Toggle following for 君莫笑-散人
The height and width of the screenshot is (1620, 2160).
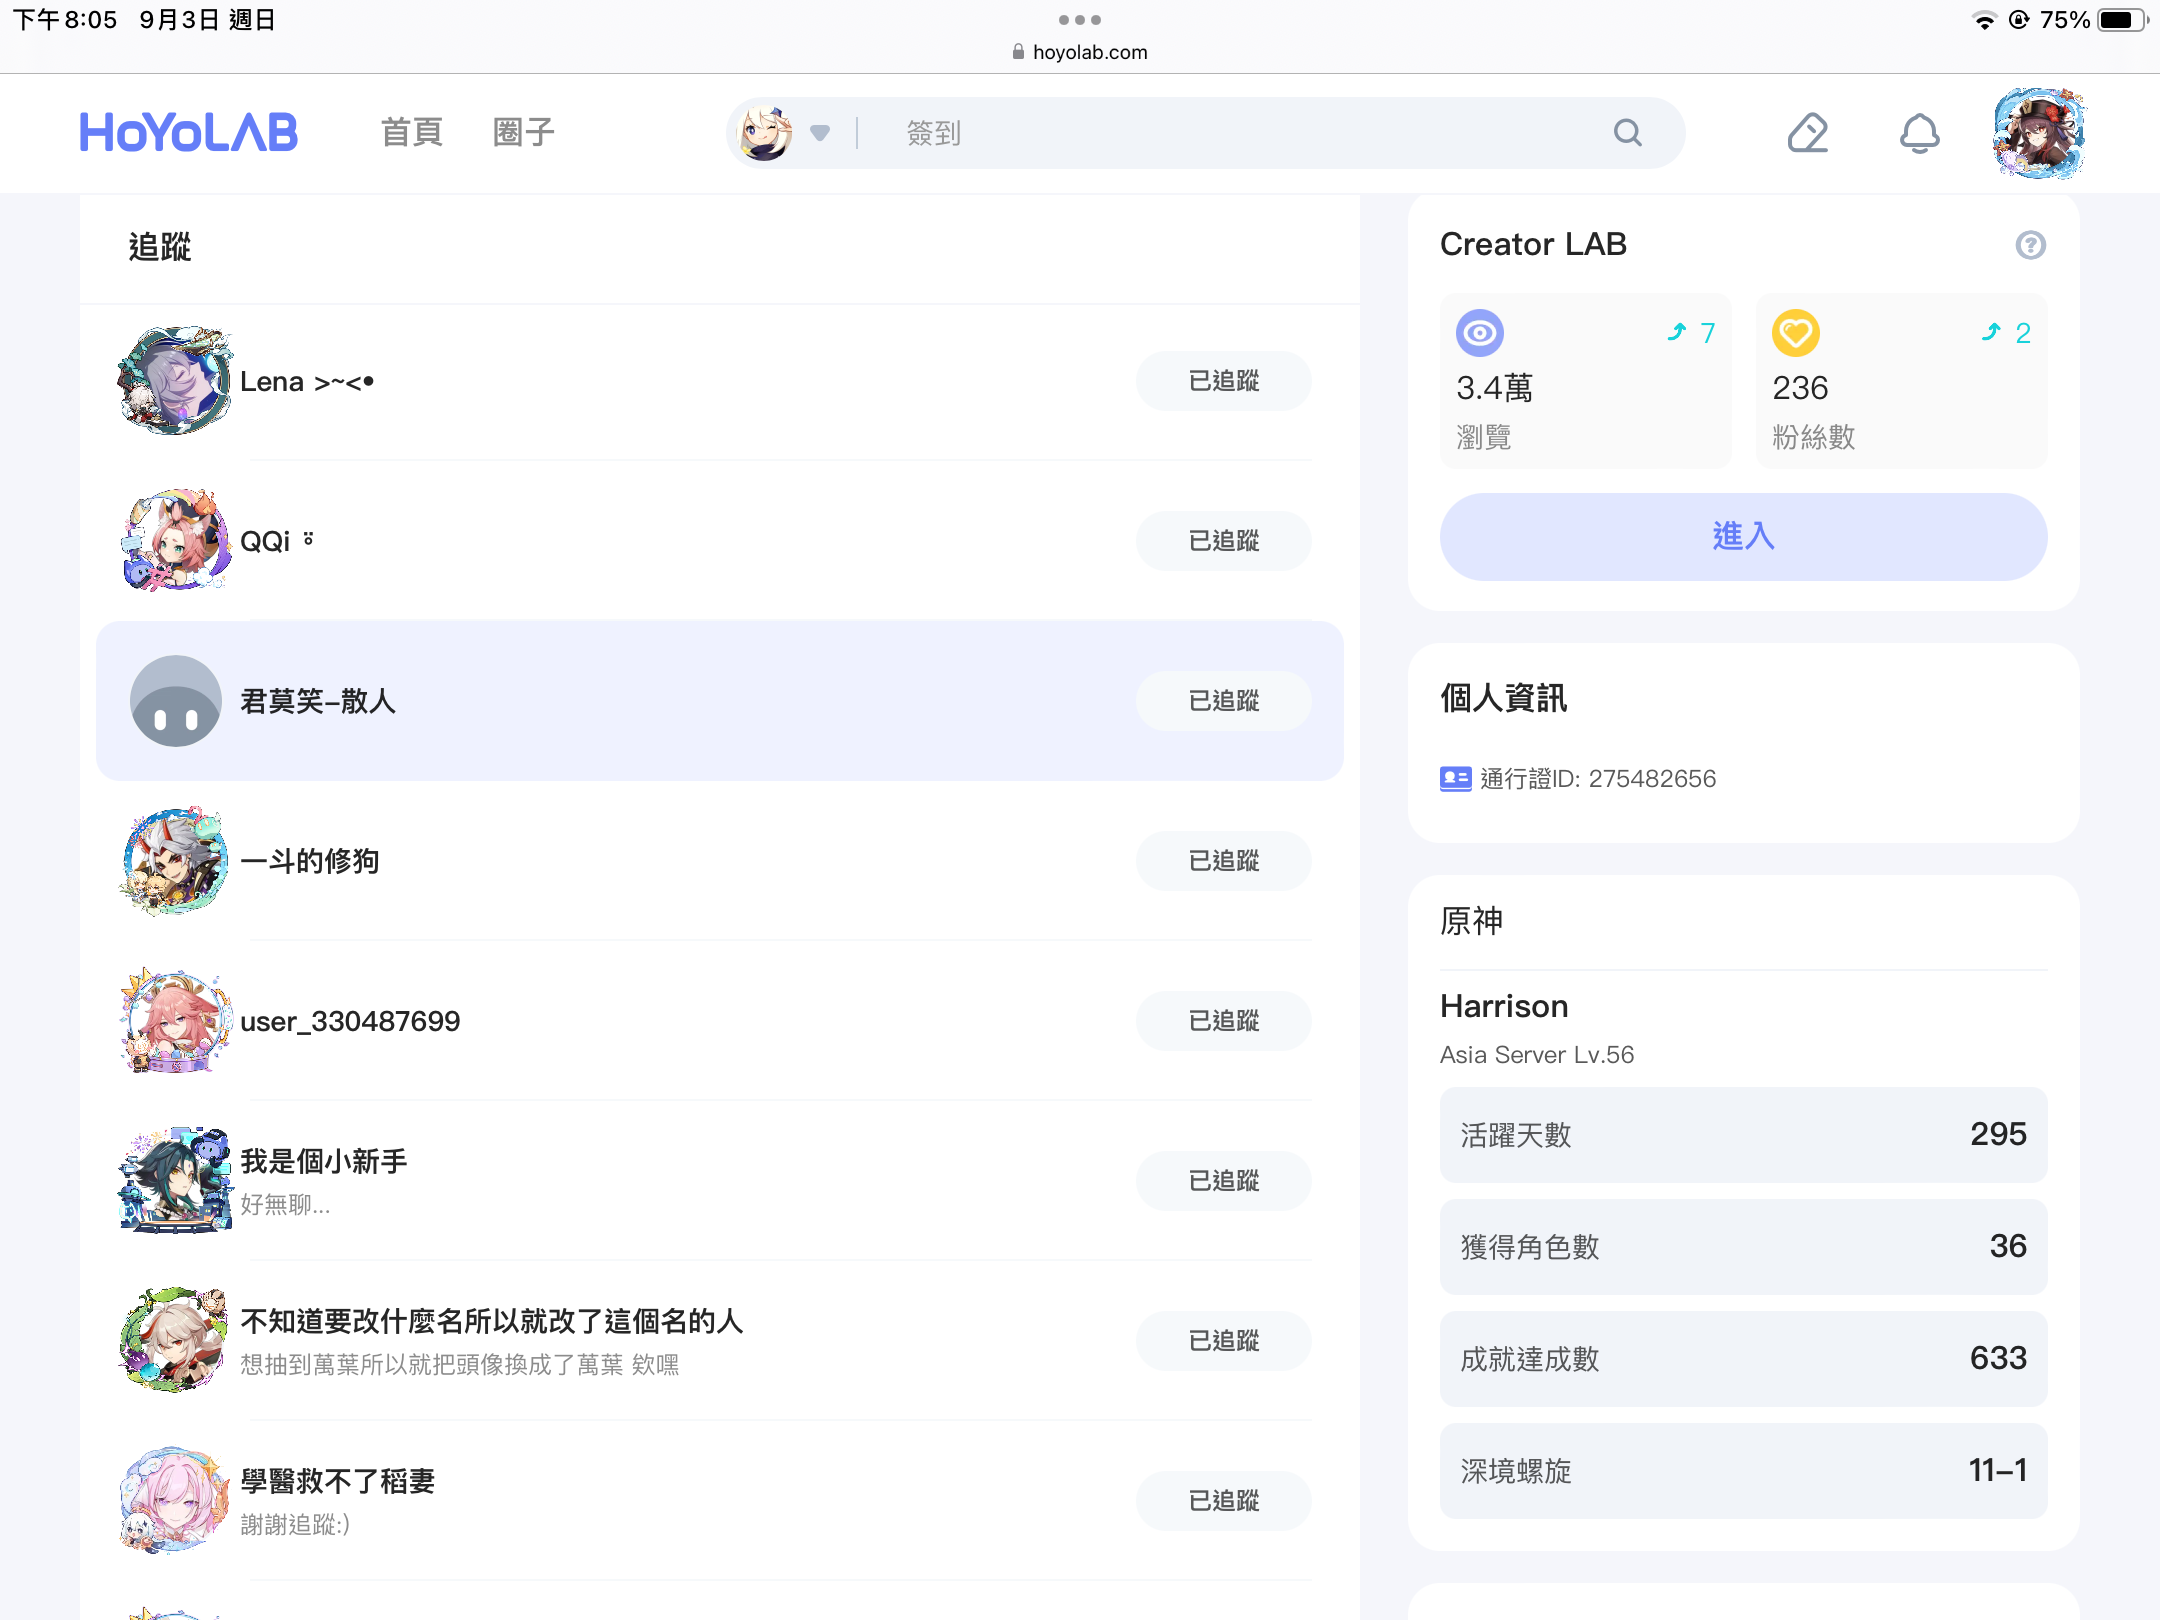[1223, 701]
